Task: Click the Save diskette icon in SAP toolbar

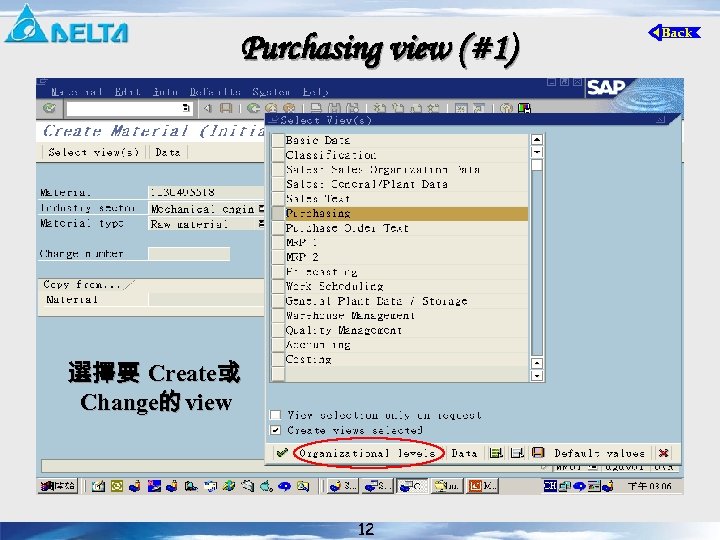Action: [x=225, y=108]
